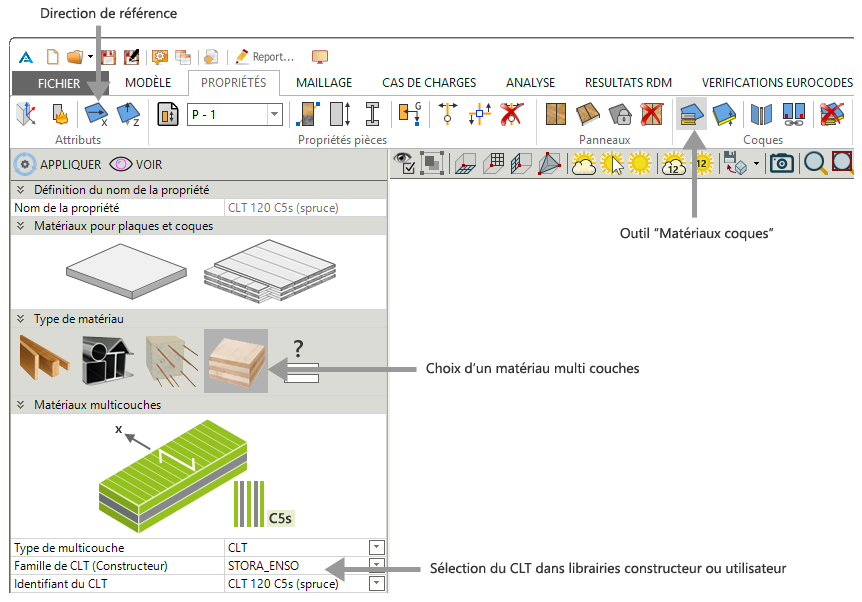Click the cascading windows icon in top bar

point(183,57)
